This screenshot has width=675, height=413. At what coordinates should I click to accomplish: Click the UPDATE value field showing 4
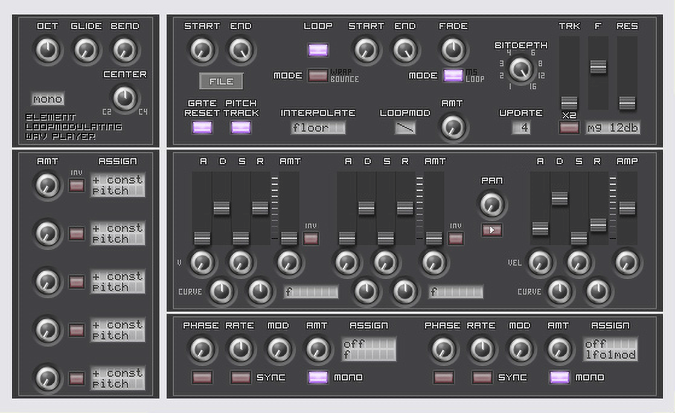[521, 127]
